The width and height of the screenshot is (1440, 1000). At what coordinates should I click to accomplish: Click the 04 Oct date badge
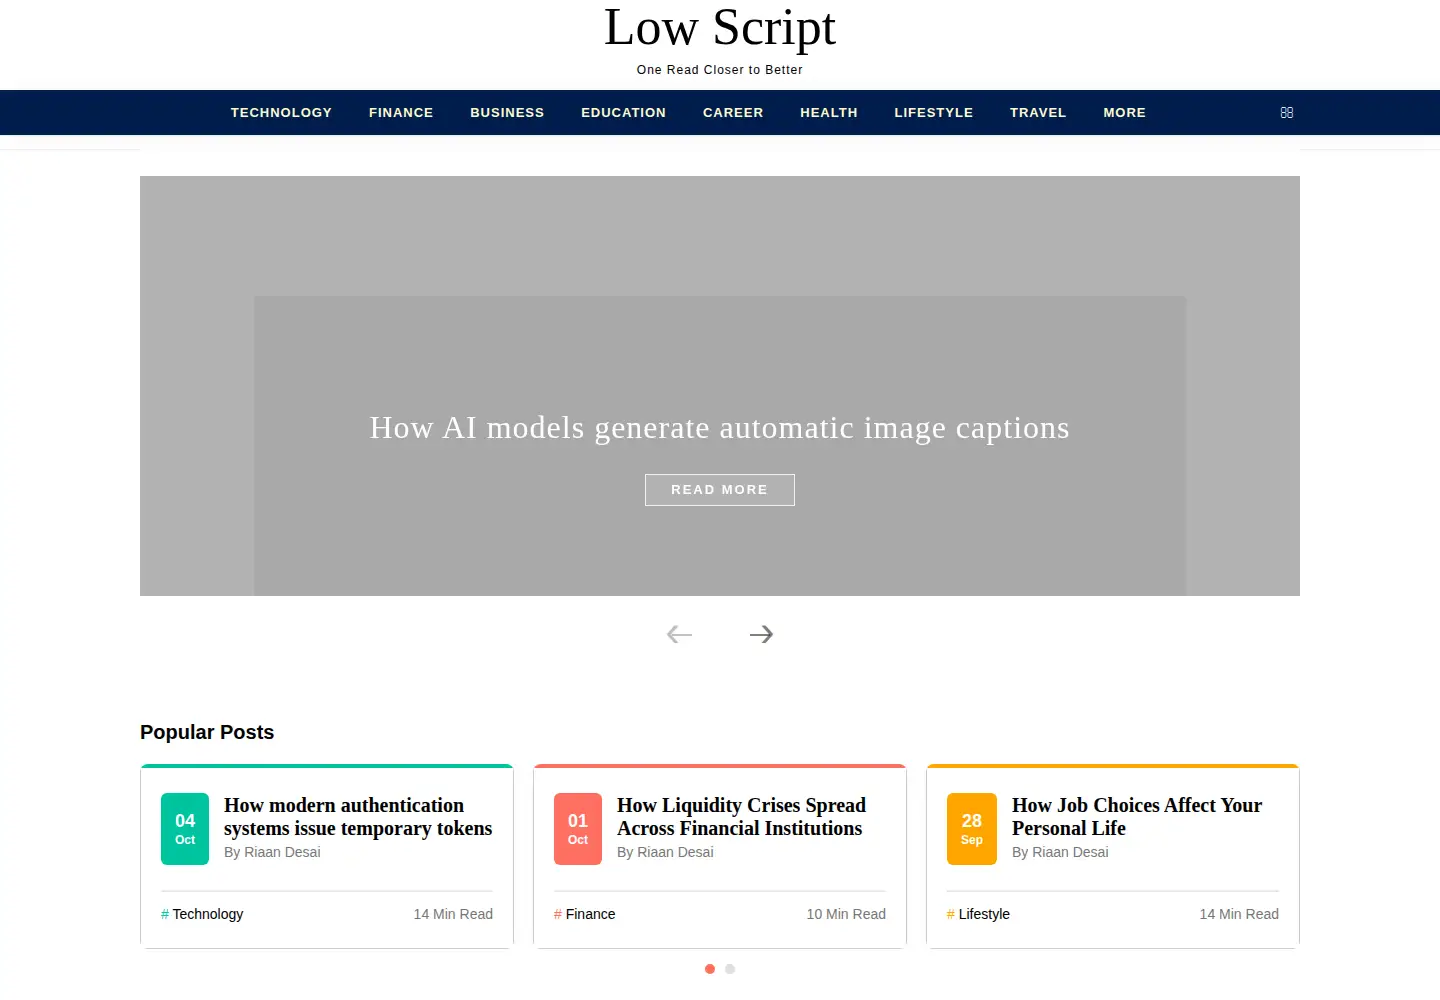click(185, 829)
